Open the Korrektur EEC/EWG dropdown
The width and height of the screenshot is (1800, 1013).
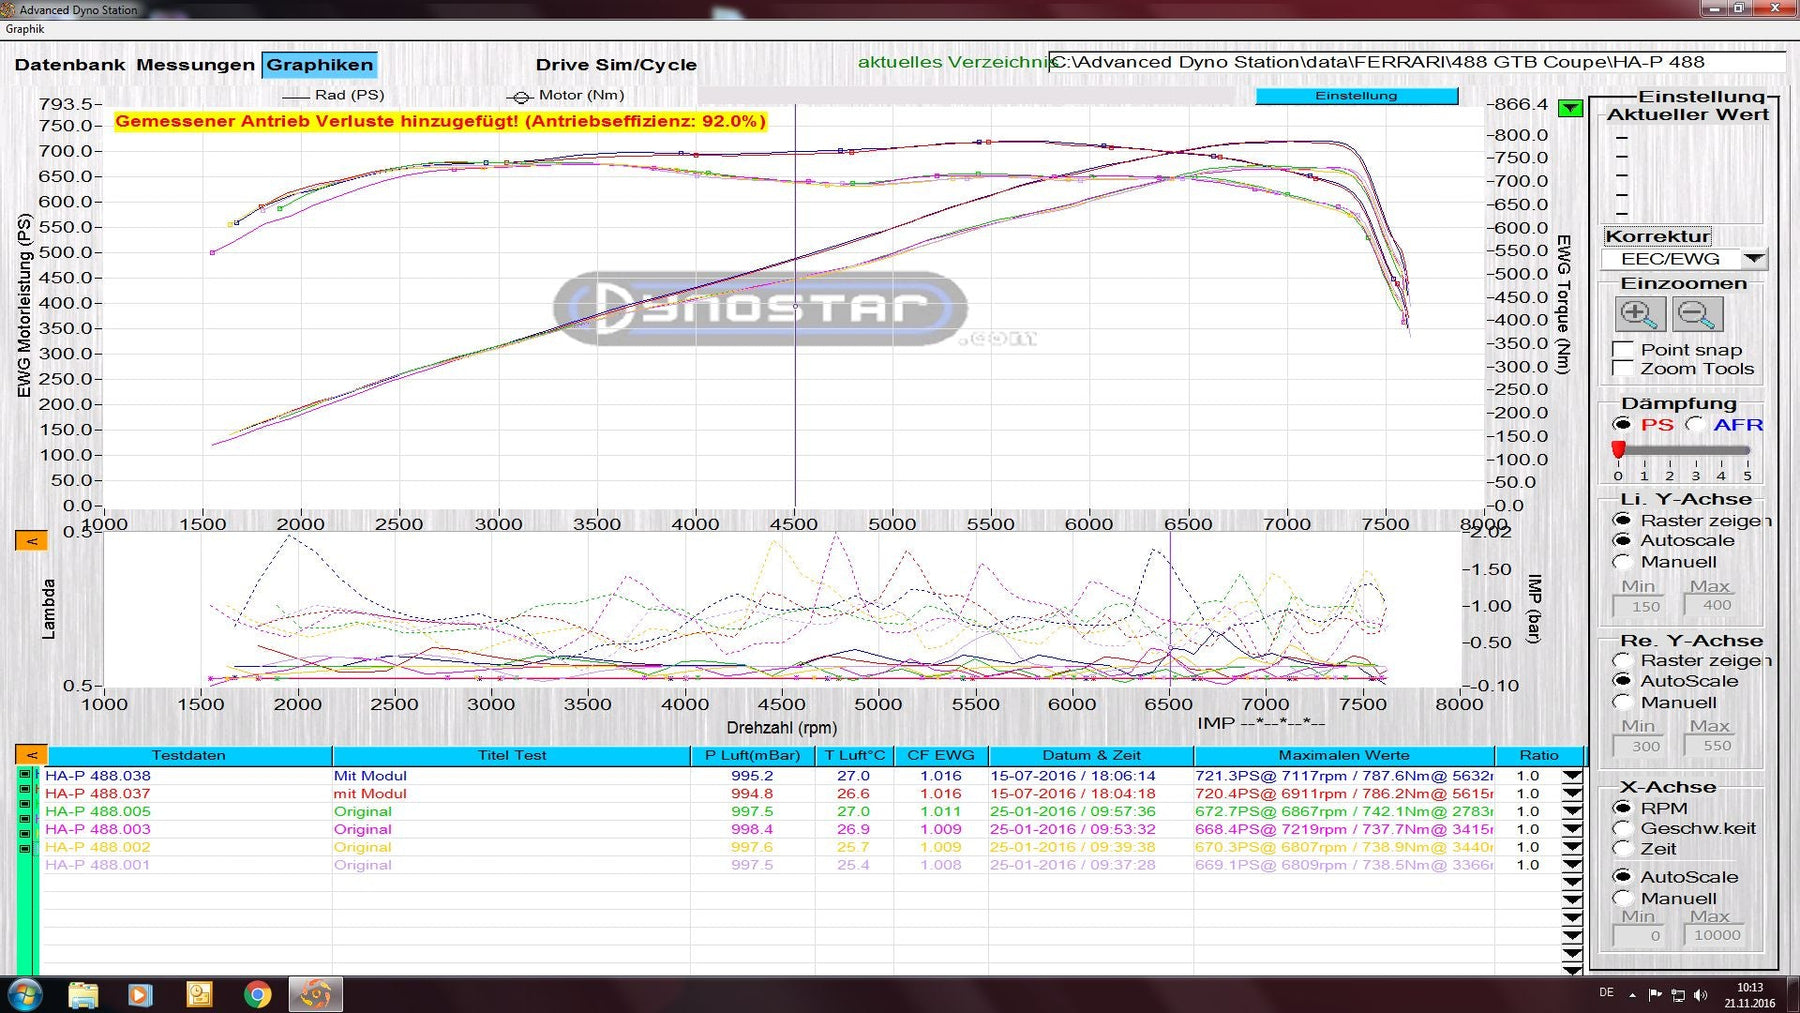click(x=1753, y=259)
